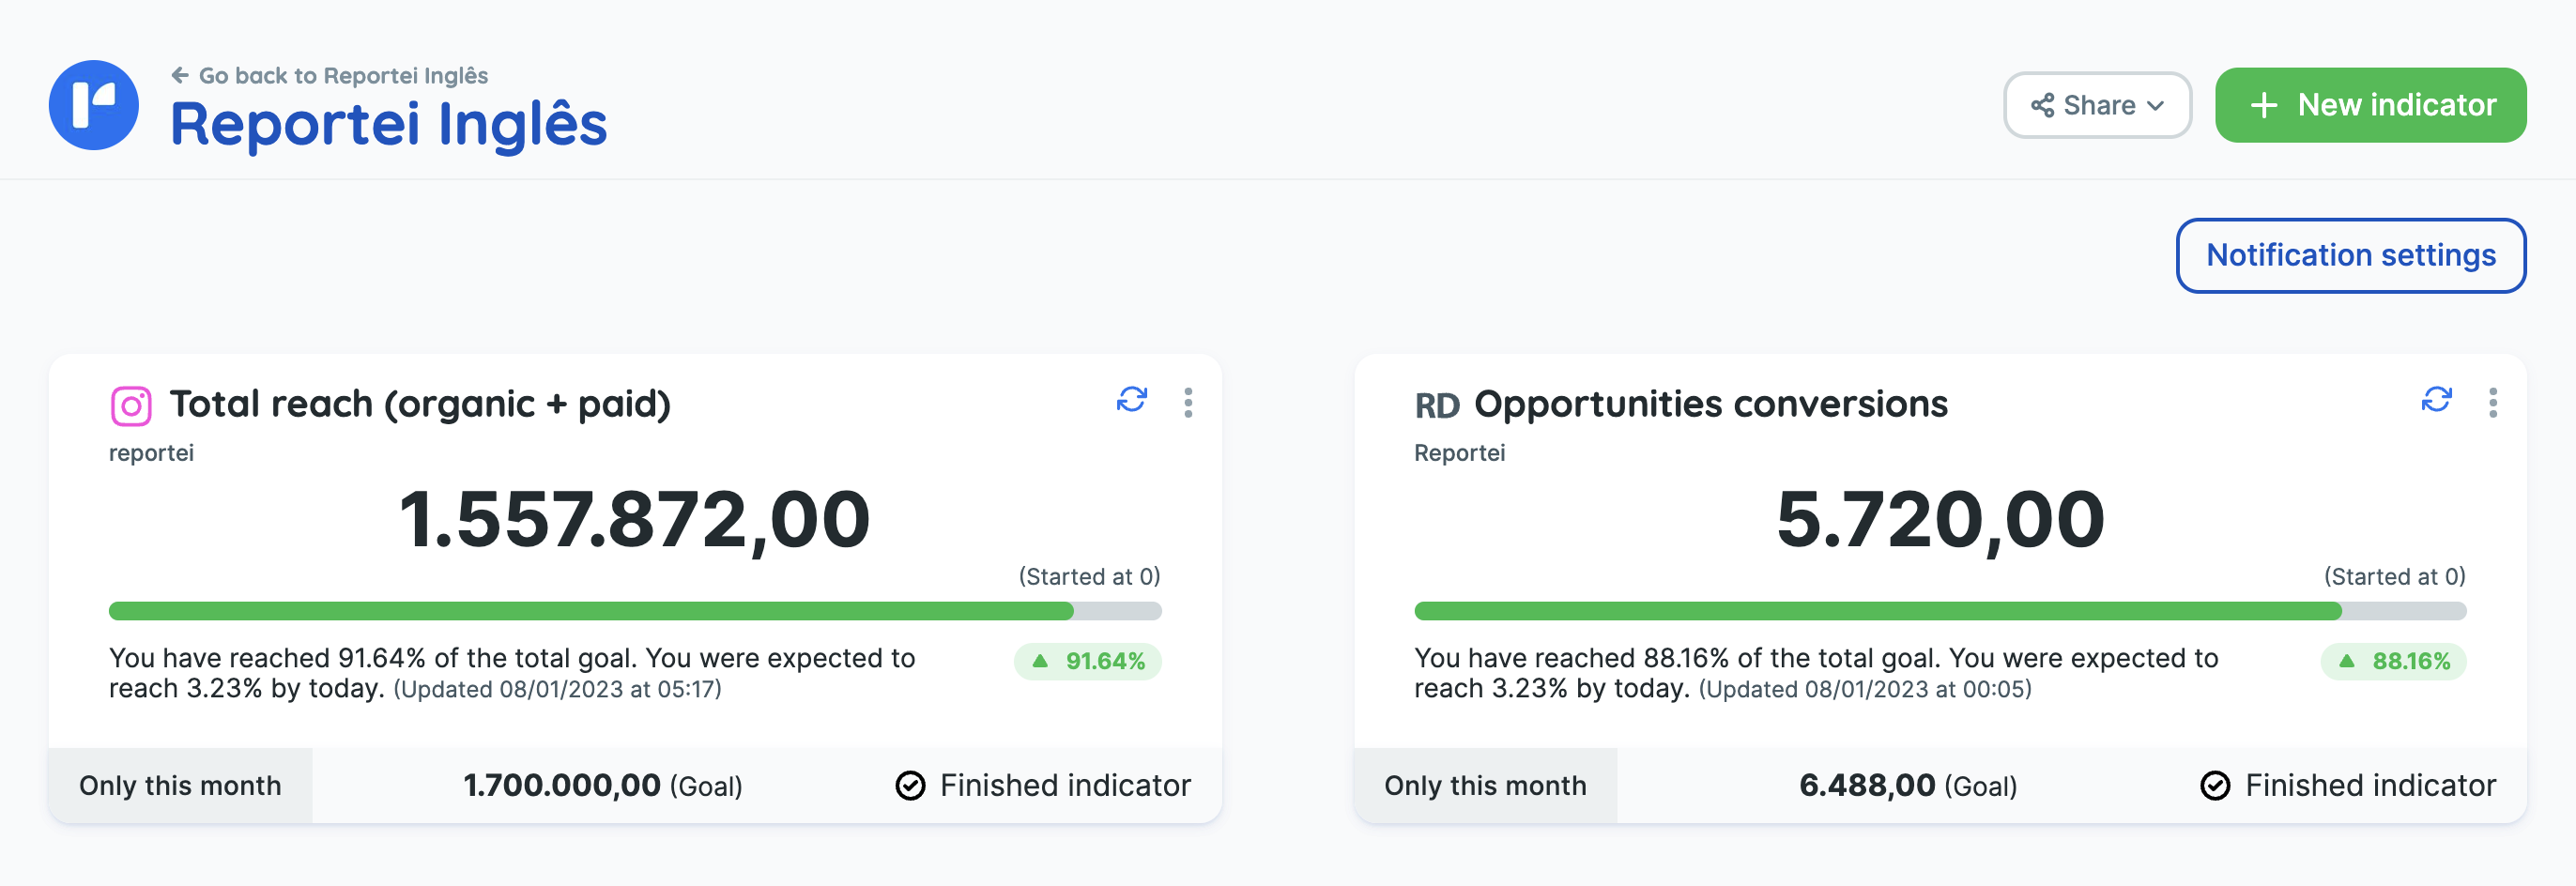Click the checkmark icon beside Finished indicator on Total reach

(910, 785)
